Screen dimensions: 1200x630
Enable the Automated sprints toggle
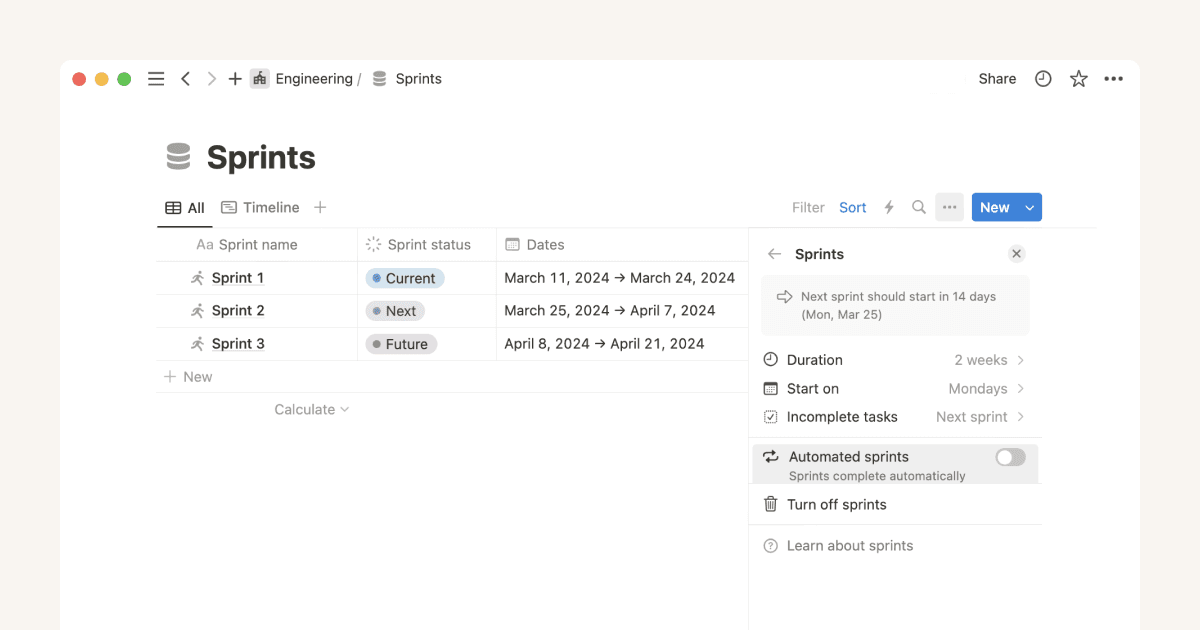[x=1009, y=457]
